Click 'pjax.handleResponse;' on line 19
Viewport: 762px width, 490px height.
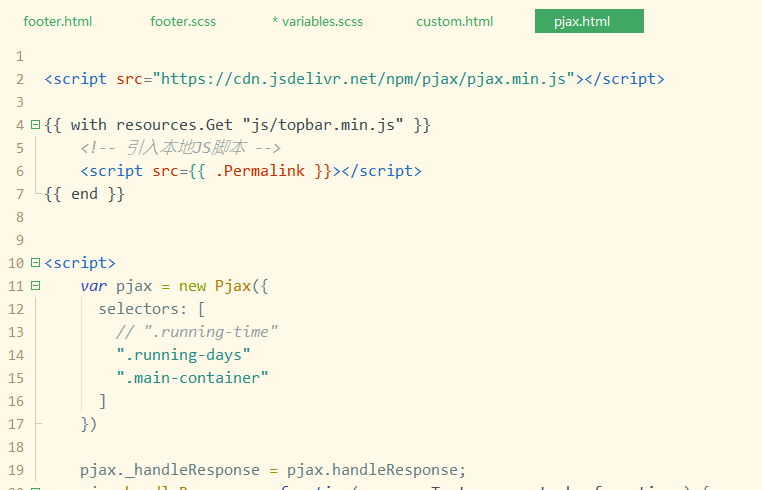pyautogui.click(x=376, y=470)
